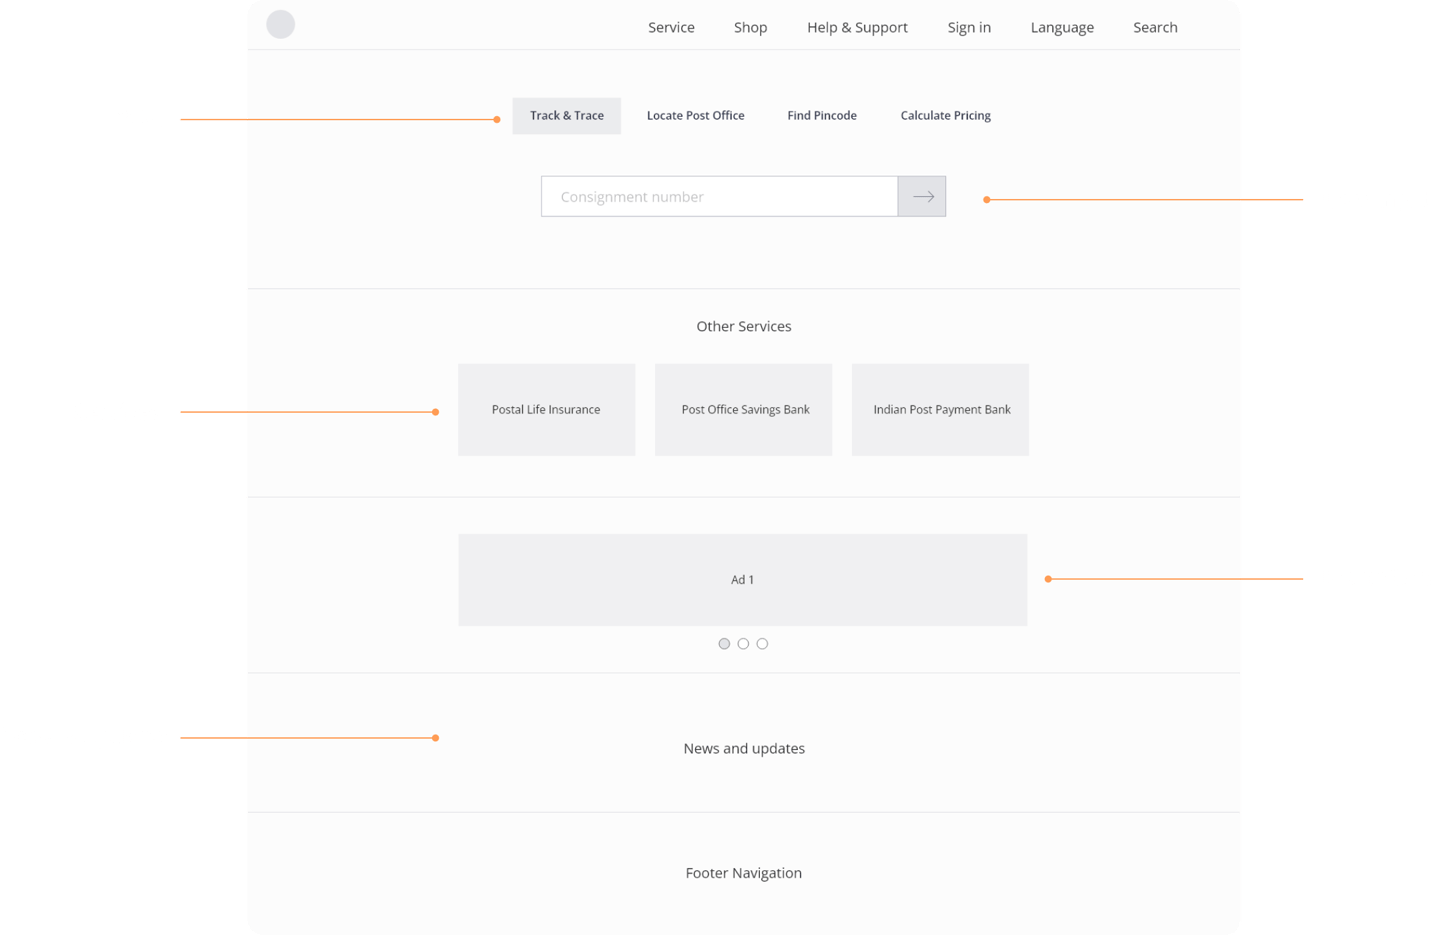Open the Indian Post Payment Bank card
The height and width of the screenshot is (935, 1440).
[940, 410]
